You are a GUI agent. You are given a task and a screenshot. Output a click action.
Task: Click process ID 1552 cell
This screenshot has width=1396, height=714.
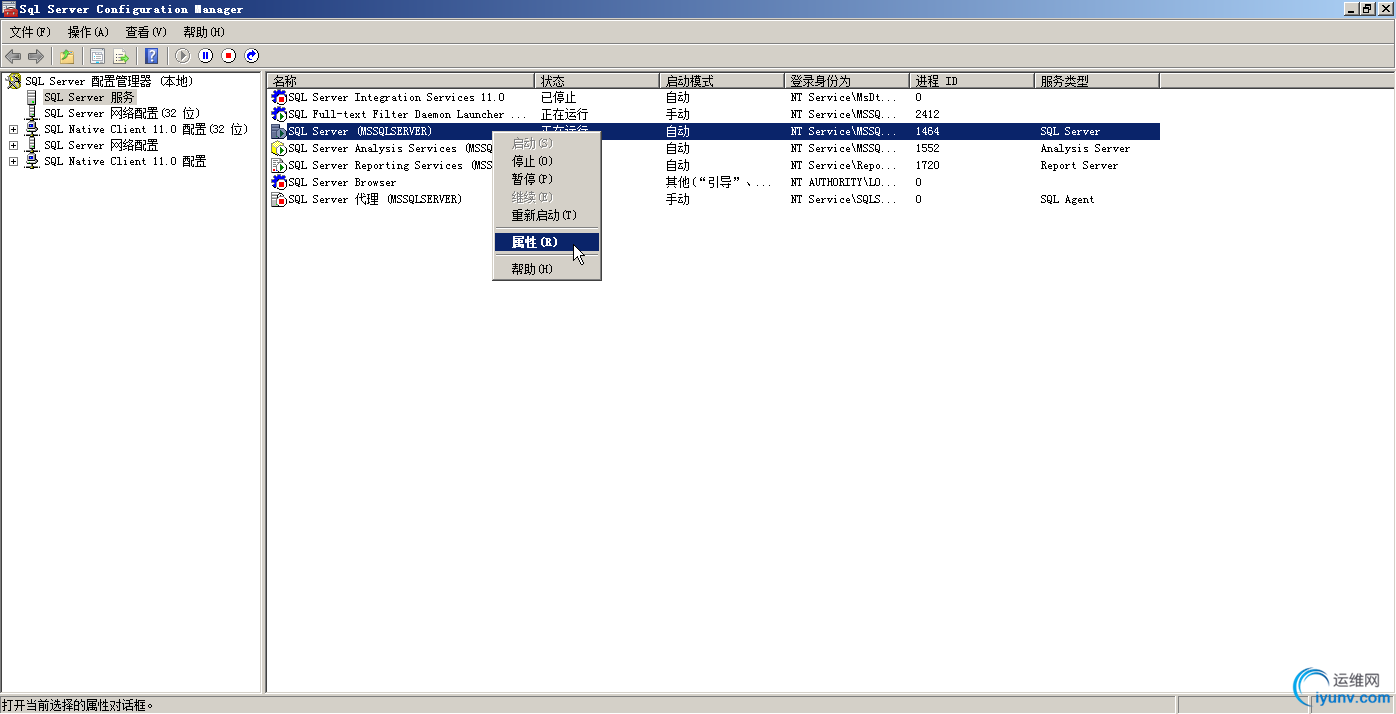[x=927, y=148]
